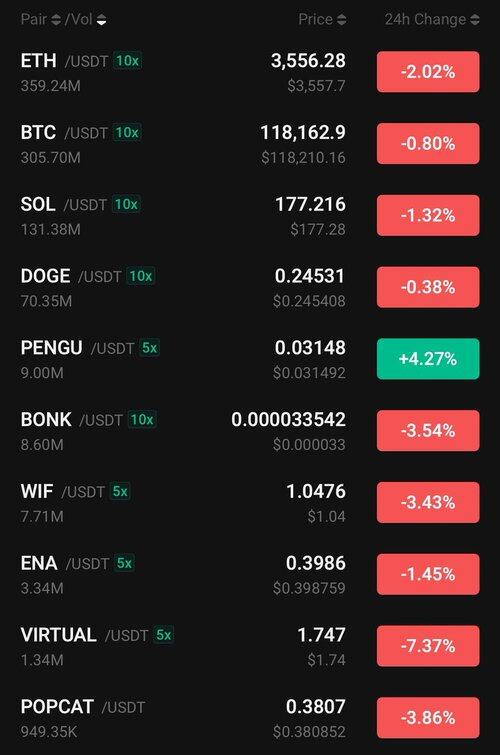Open the BTC/USDT pair row

pyautogui.click(x=250, y=144)
